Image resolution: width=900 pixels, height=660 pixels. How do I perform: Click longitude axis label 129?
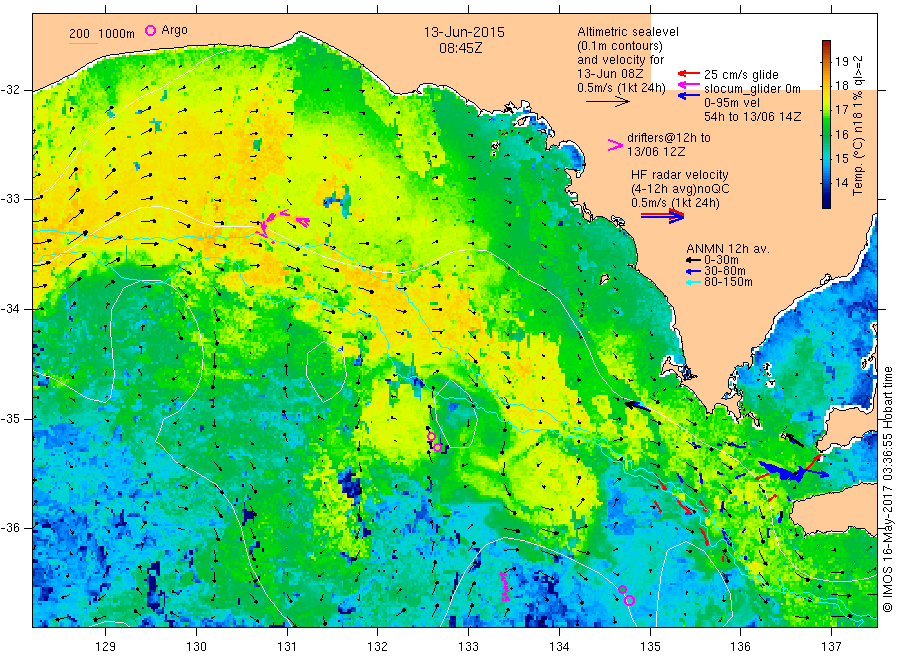point(106,647)
